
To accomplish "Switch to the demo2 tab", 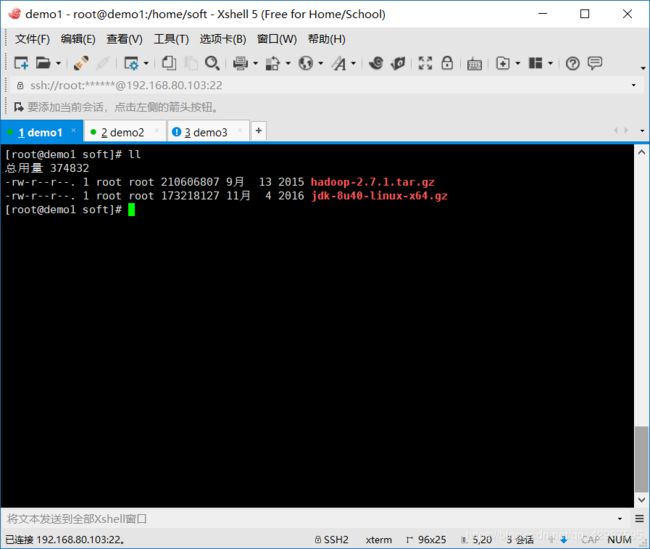I will (125, 132).
